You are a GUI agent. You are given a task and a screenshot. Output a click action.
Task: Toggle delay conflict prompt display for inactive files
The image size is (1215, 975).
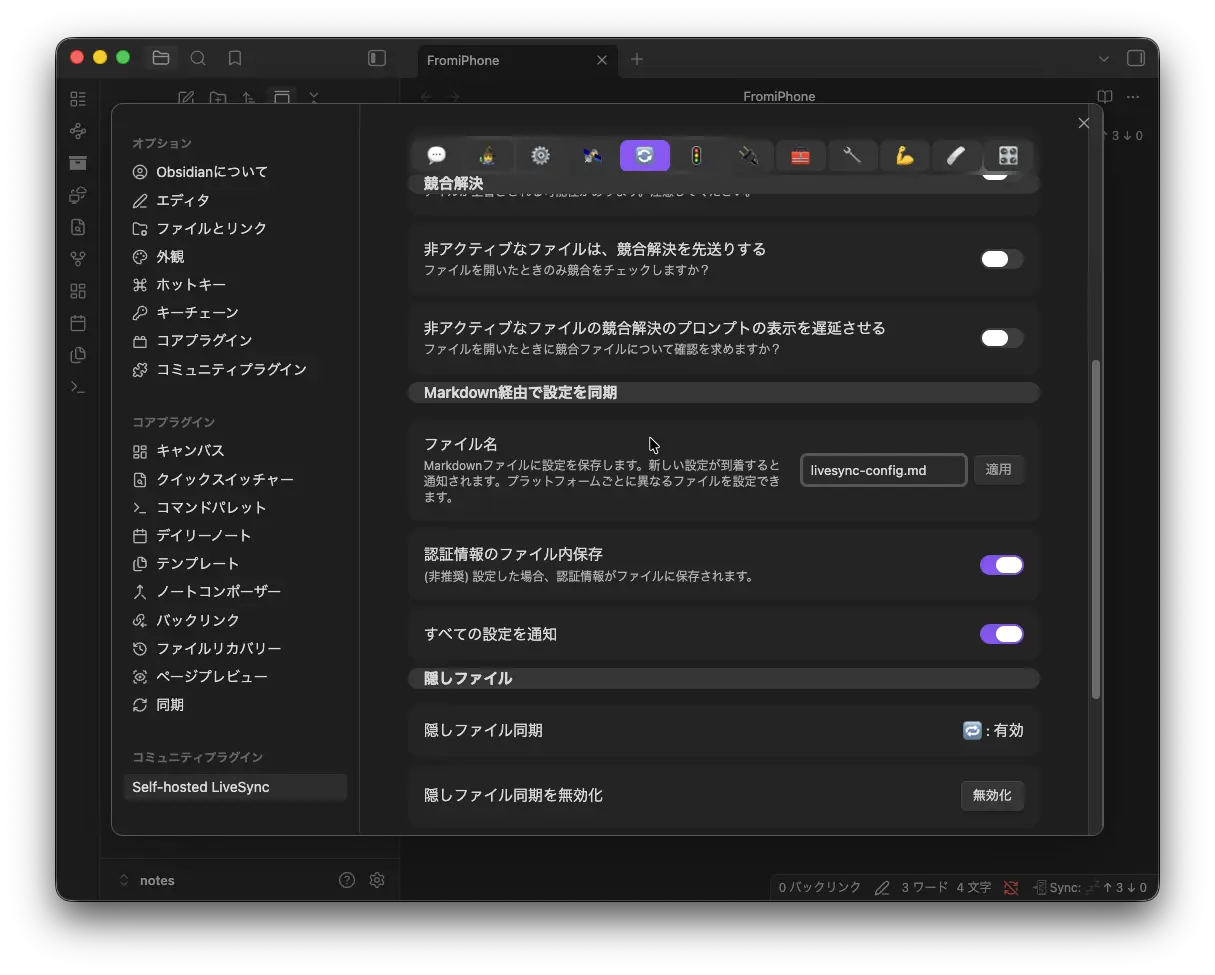pos(1001,338)
